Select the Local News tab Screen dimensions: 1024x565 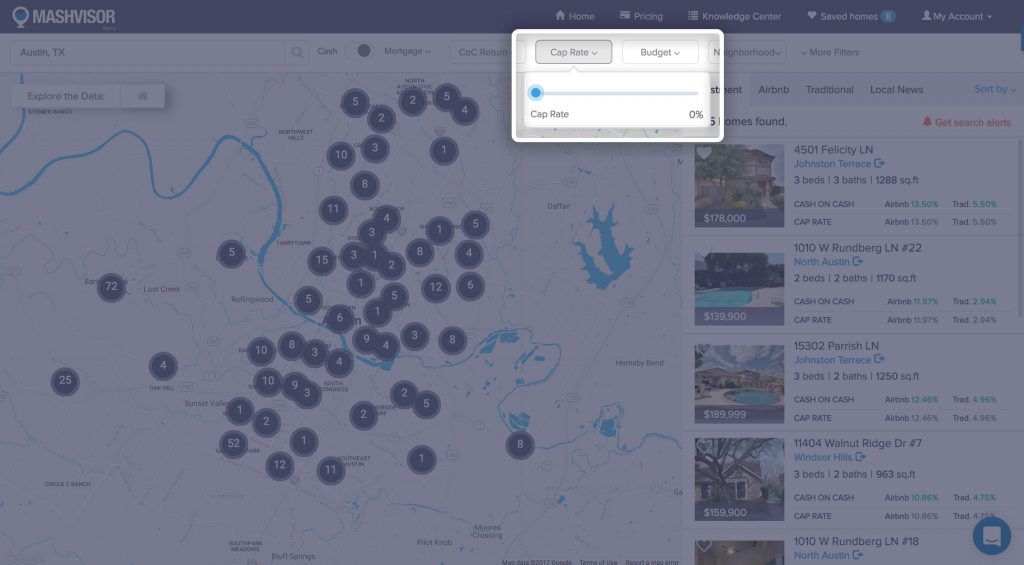pos(896,90)
